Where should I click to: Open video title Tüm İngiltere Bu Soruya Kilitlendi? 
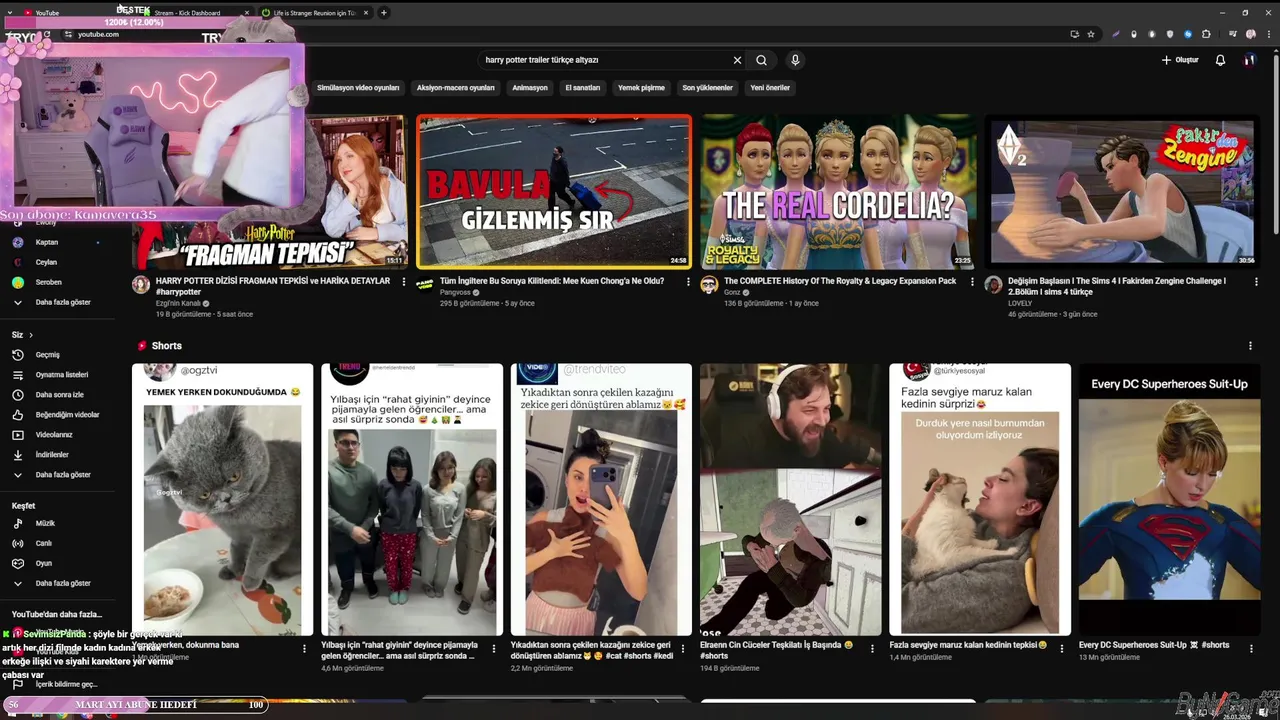click(552, 281)
